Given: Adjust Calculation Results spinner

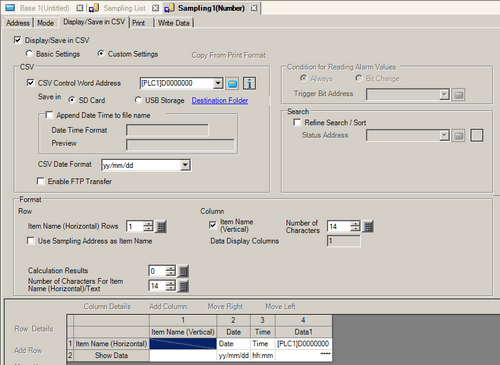Looking at the screenshot, I should (x=170, y=271).
